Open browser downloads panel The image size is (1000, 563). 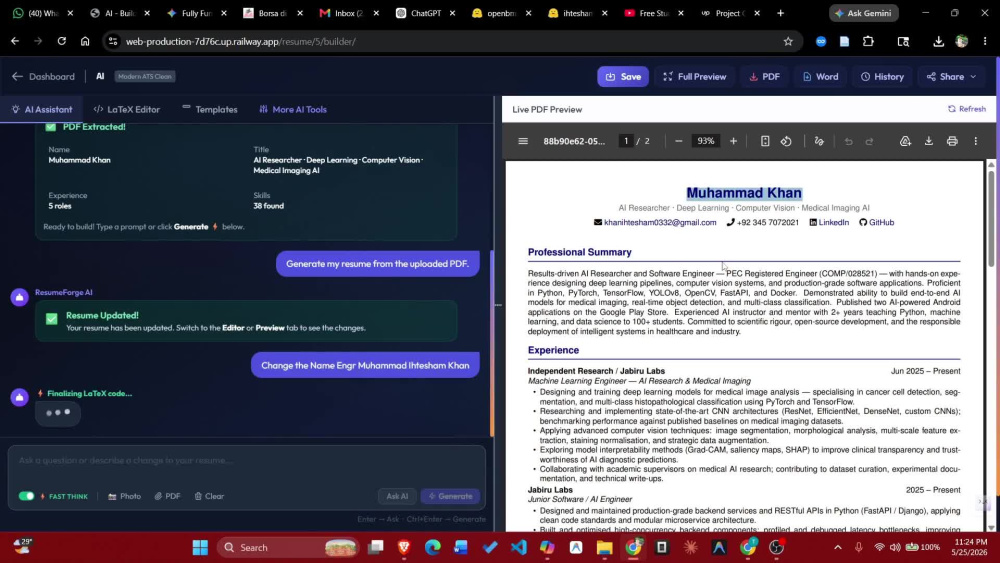click(x=939, y=41)
